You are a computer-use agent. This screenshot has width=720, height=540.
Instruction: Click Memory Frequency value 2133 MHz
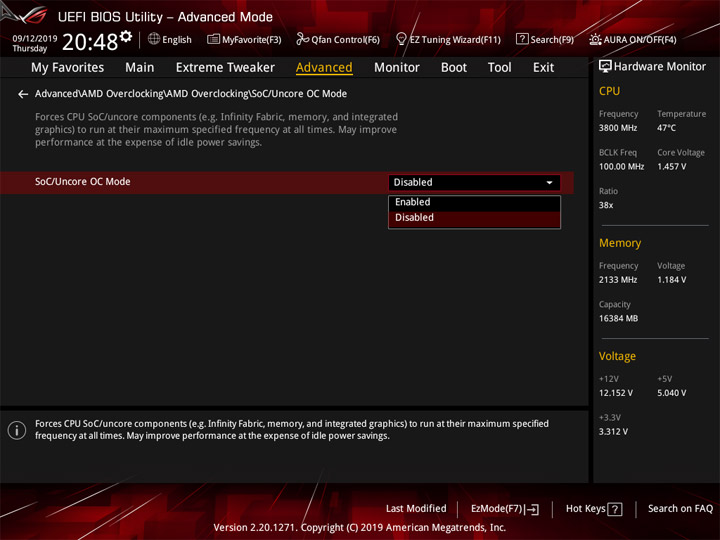click(618, 280)
